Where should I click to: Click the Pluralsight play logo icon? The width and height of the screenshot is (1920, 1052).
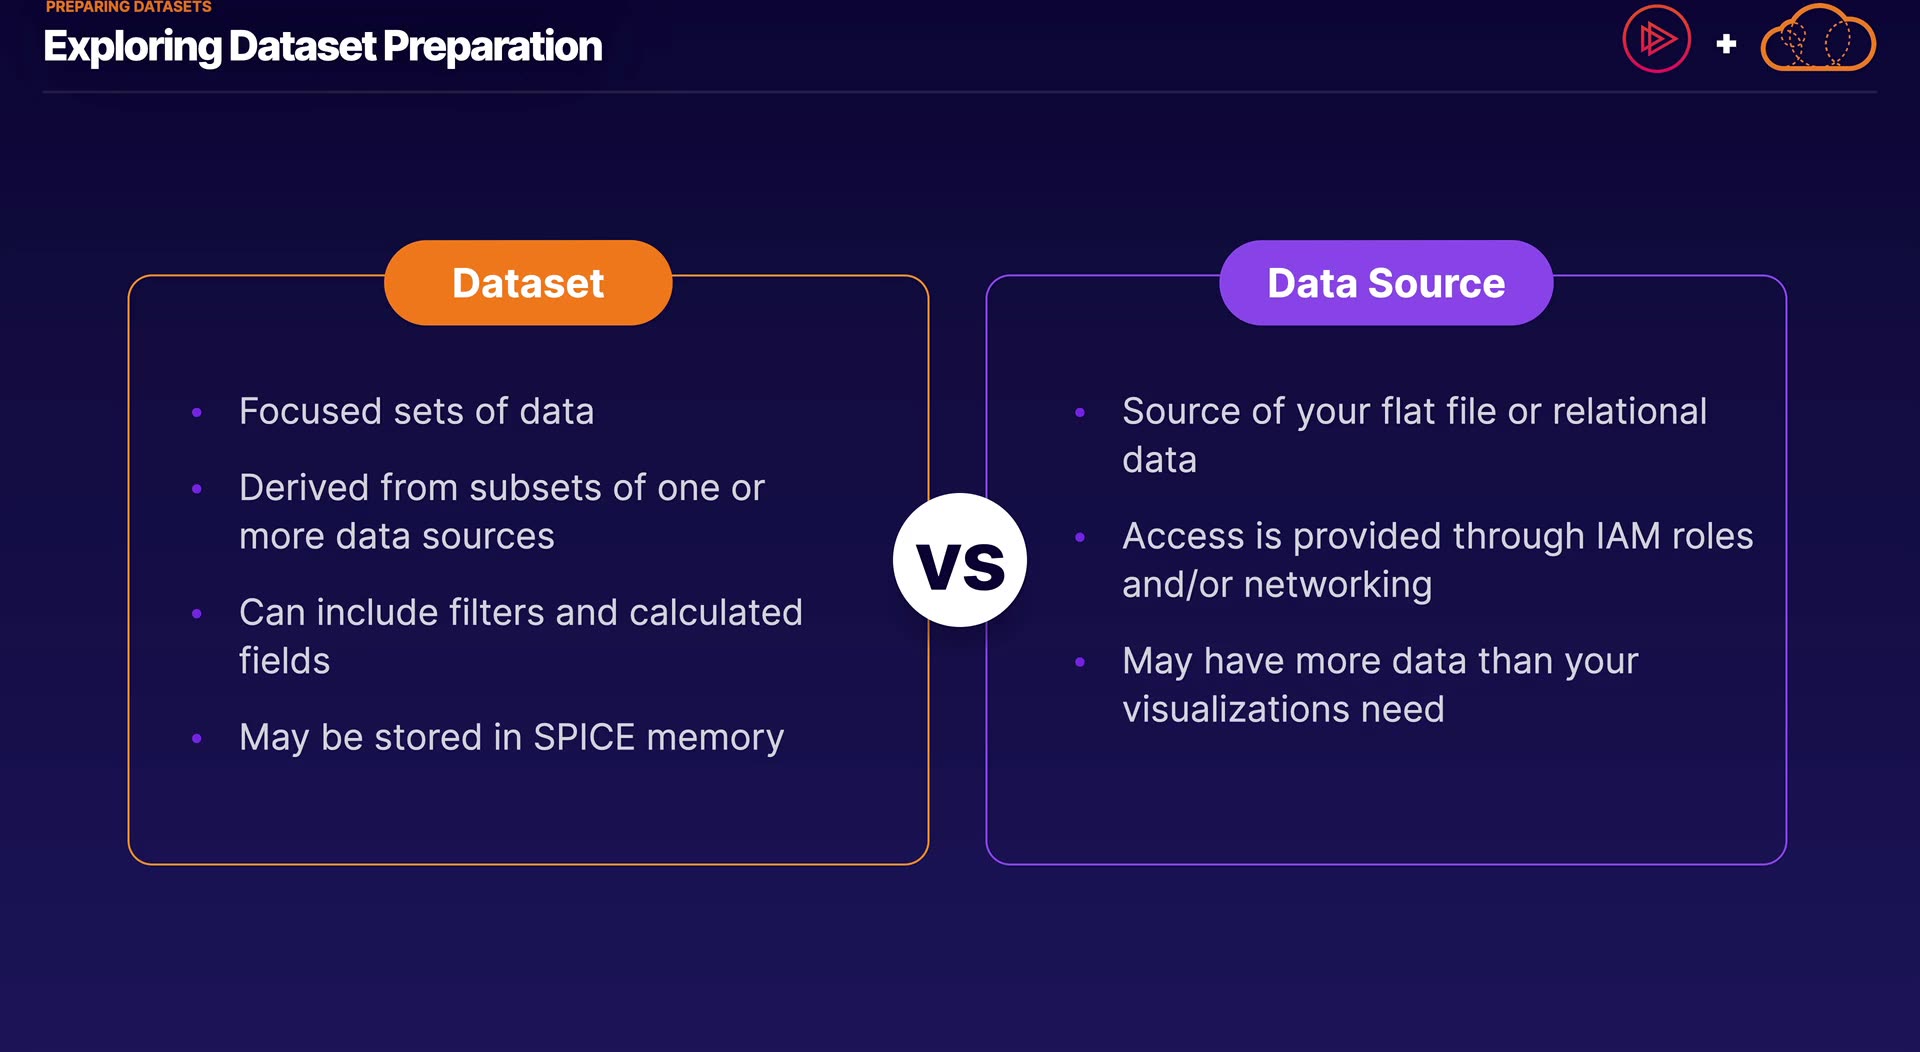1656,40
